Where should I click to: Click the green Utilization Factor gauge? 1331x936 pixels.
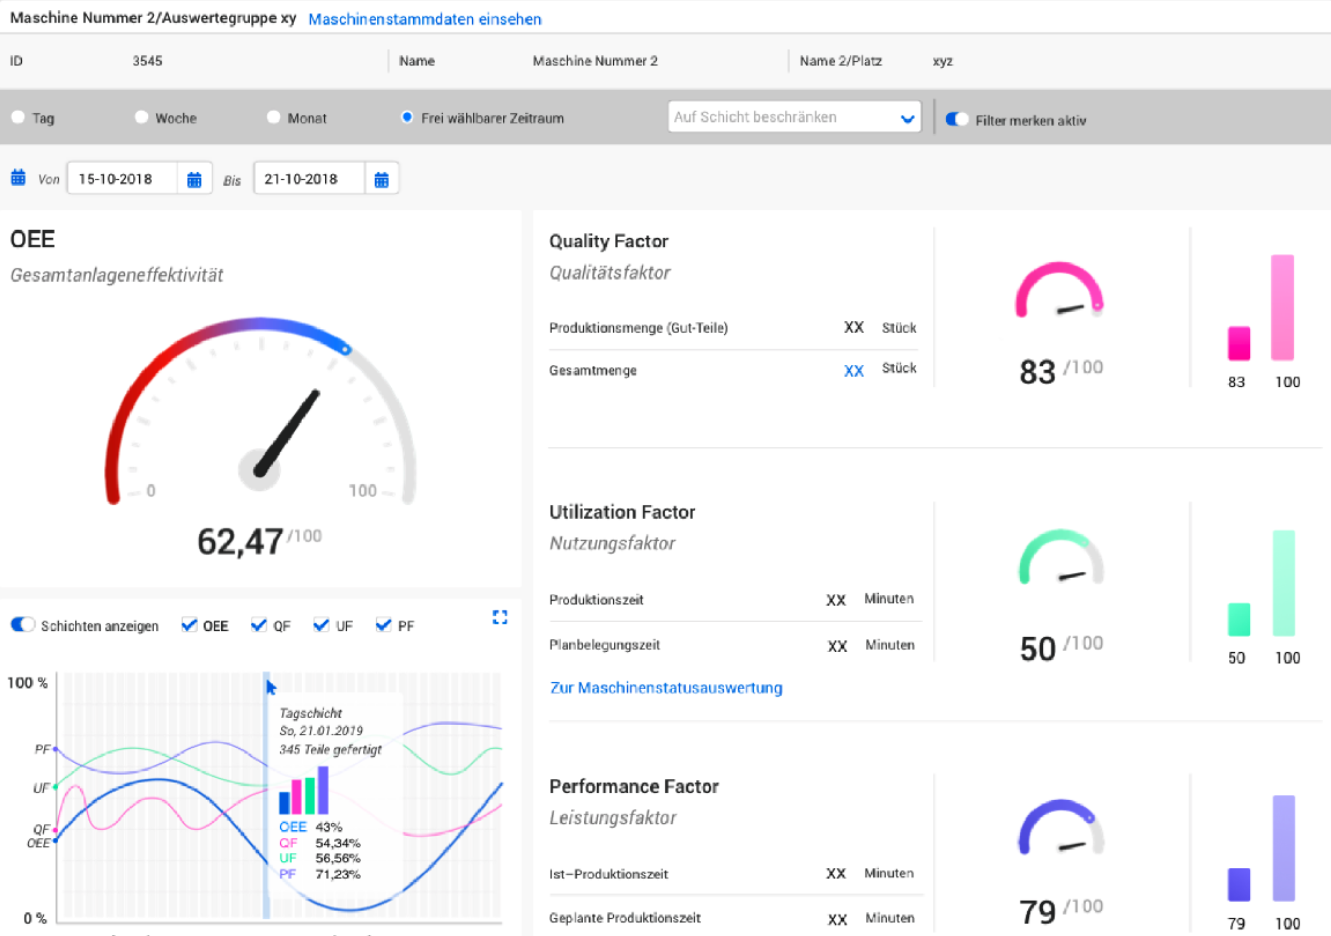click(1061, 557)
